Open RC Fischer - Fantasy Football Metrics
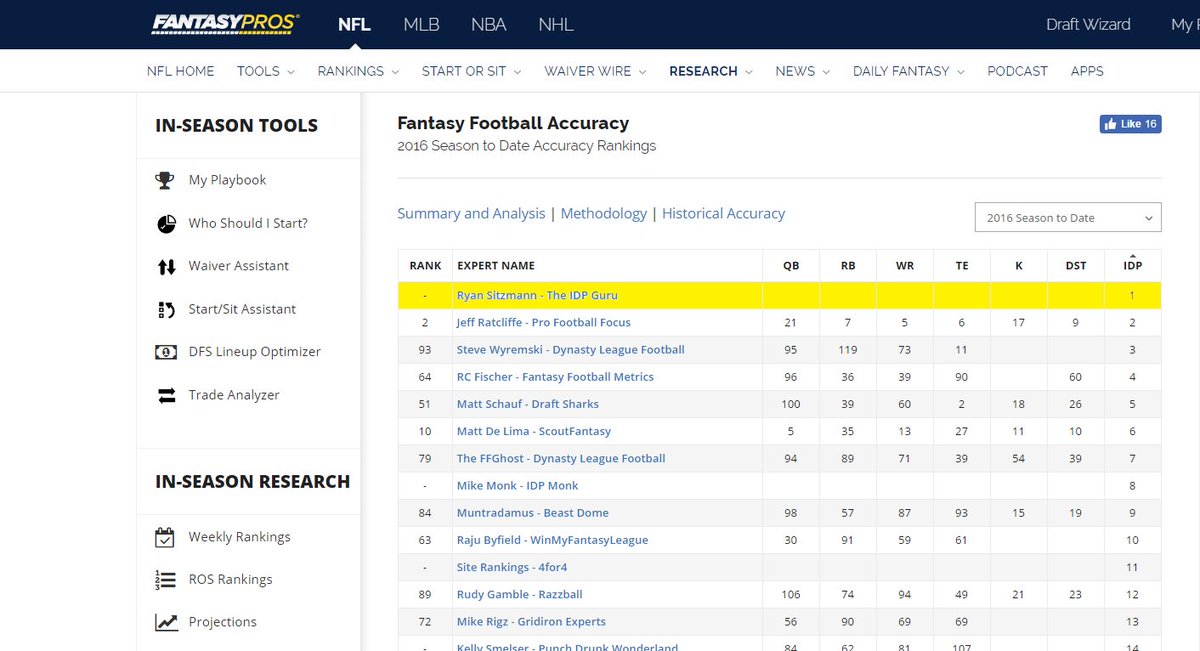The image size is (1200, 651). coord(555,377)
